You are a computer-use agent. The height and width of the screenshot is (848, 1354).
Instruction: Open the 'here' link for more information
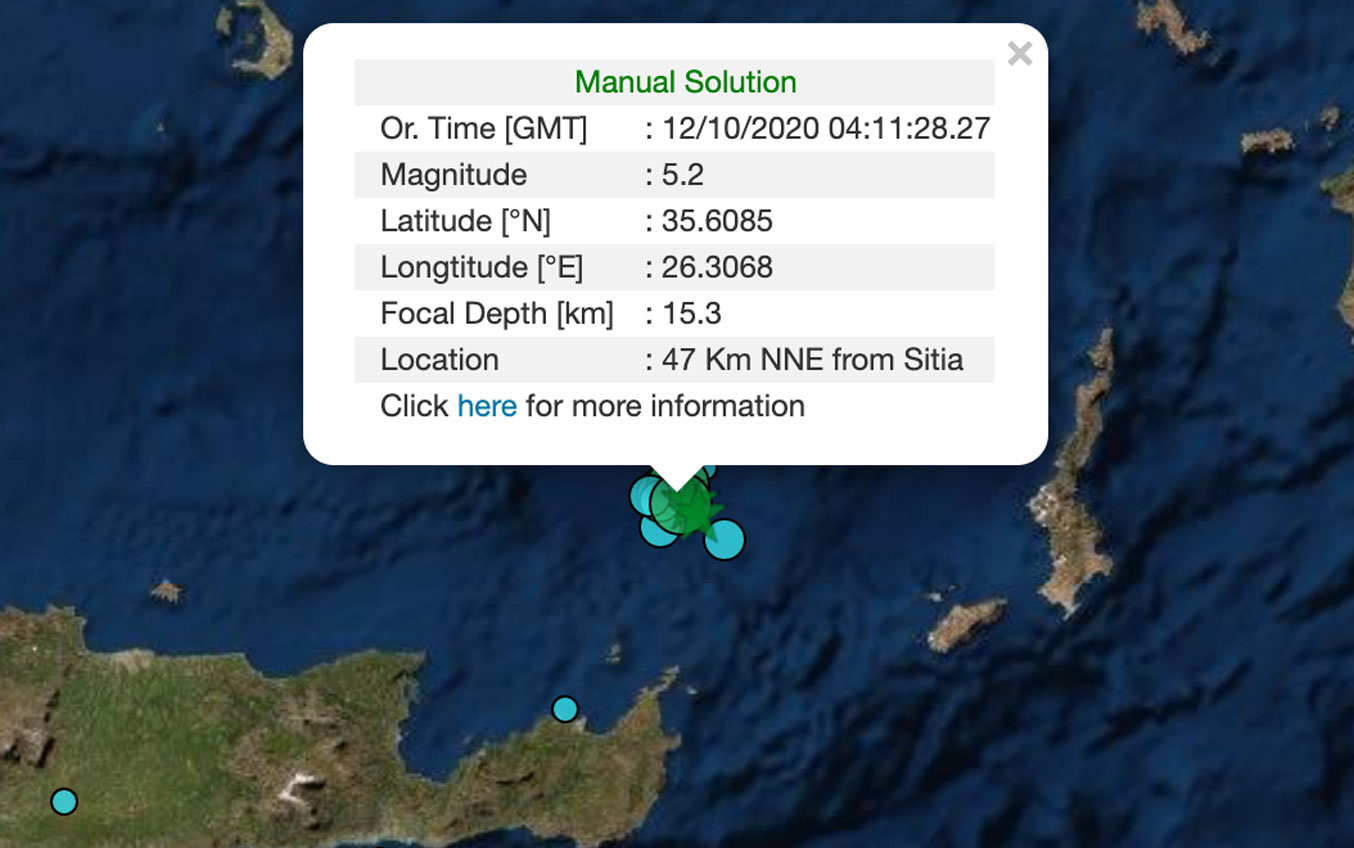click(486, 406)
